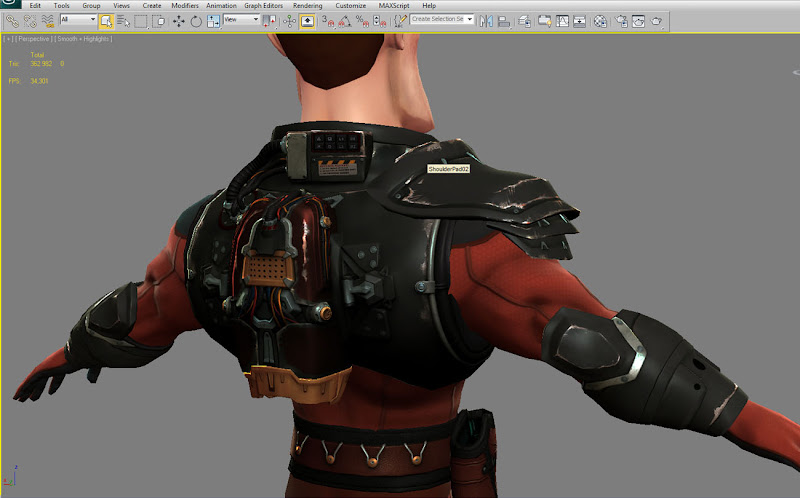Open the Layer Manager icon
800x498 pixels.
click(x=524, y=21)
